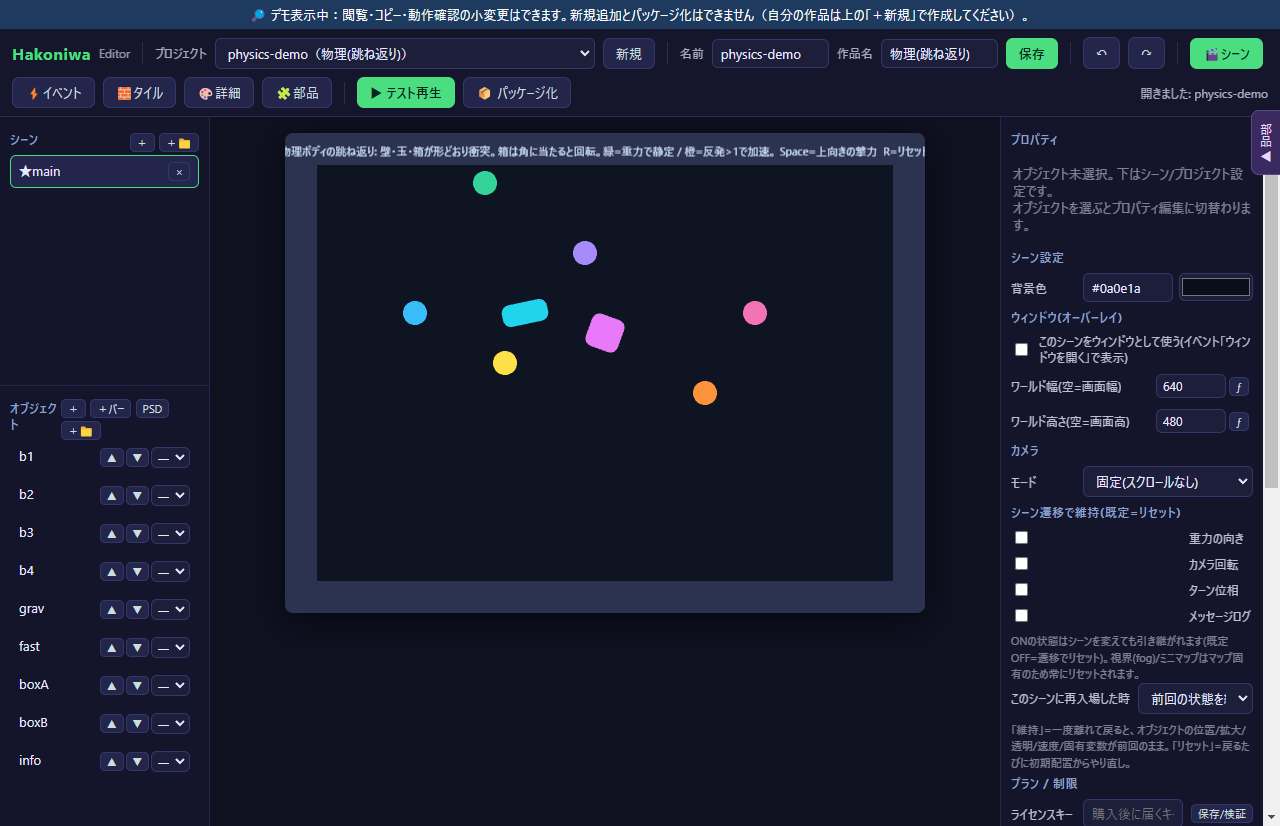Open b2 row dropdown

[x=170, y=496]
